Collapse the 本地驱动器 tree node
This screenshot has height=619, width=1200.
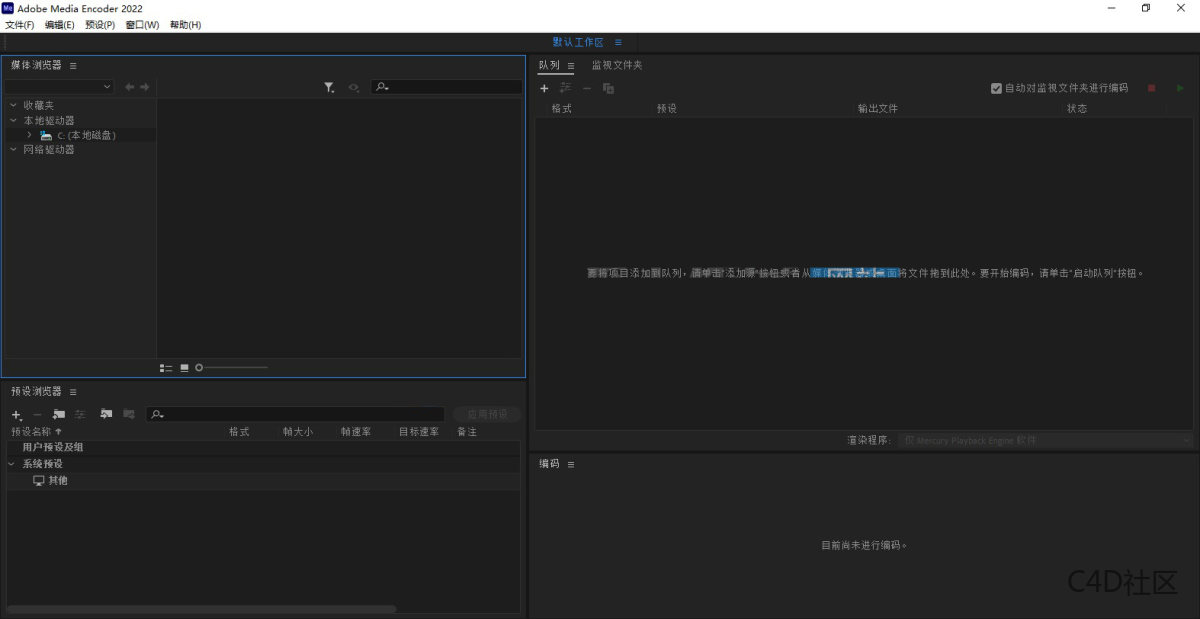(13, 120)
